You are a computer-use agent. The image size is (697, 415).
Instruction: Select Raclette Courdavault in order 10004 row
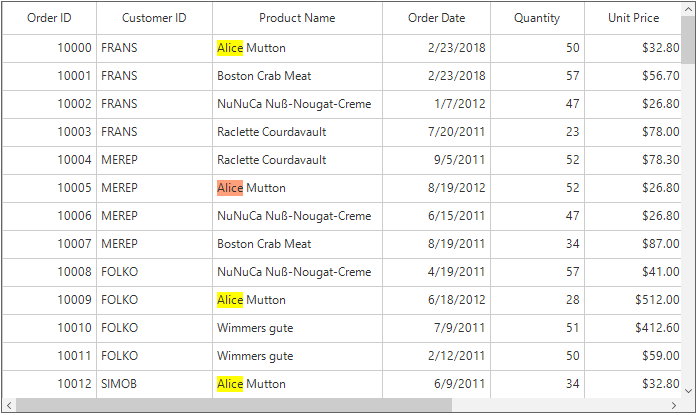coord(297,160)
